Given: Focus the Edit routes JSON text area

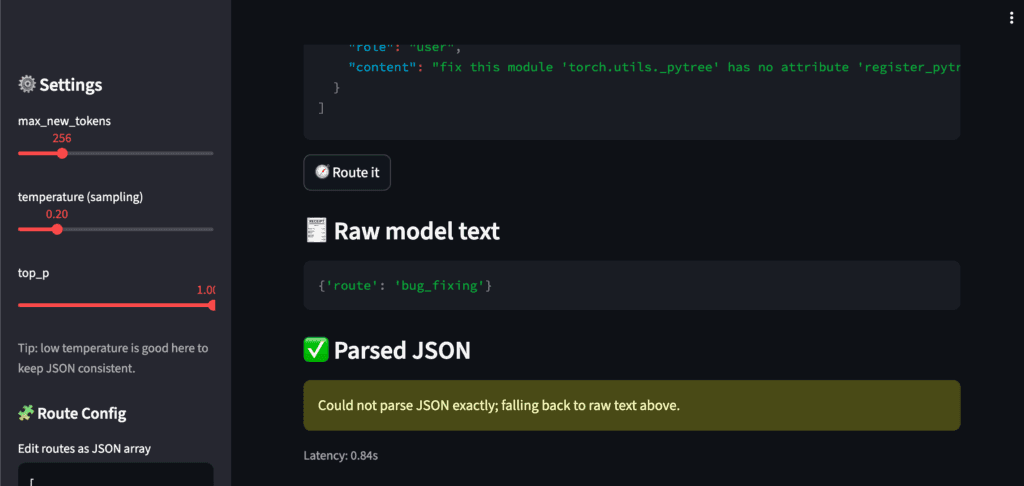Looking at the screenshot, I should 115,475.
